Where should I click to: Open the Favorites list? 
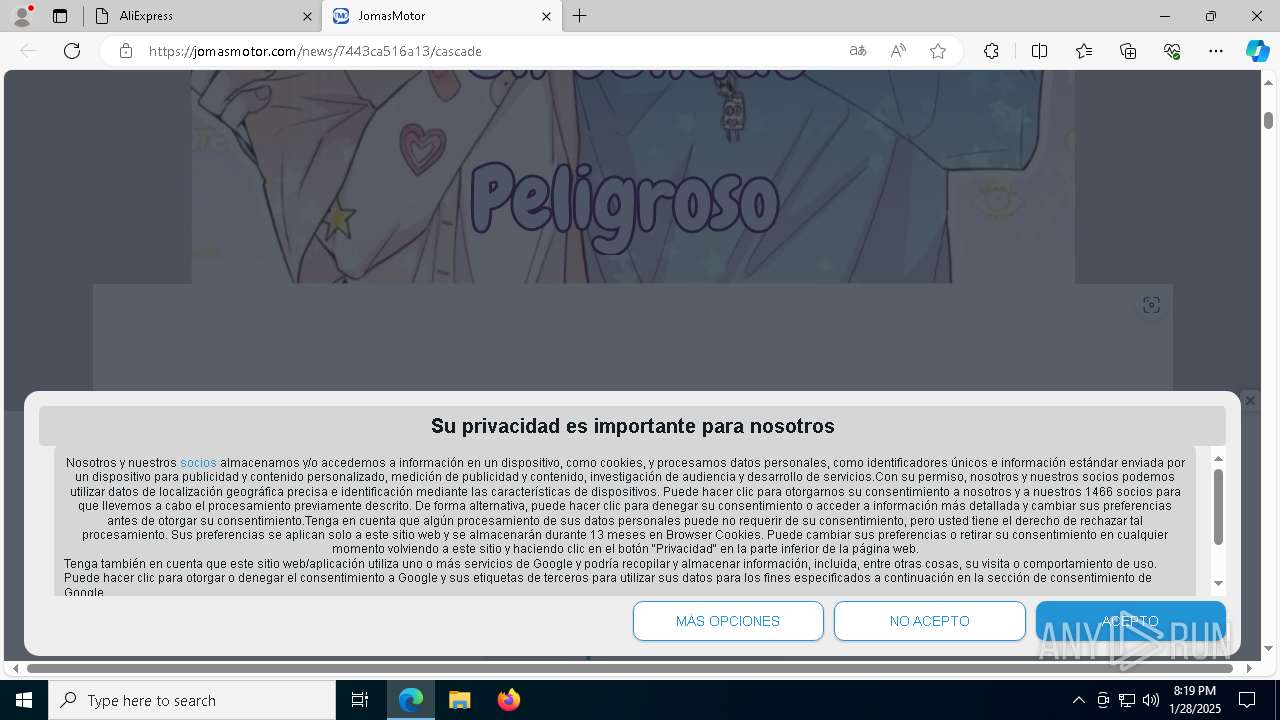tap(1084, 51)
